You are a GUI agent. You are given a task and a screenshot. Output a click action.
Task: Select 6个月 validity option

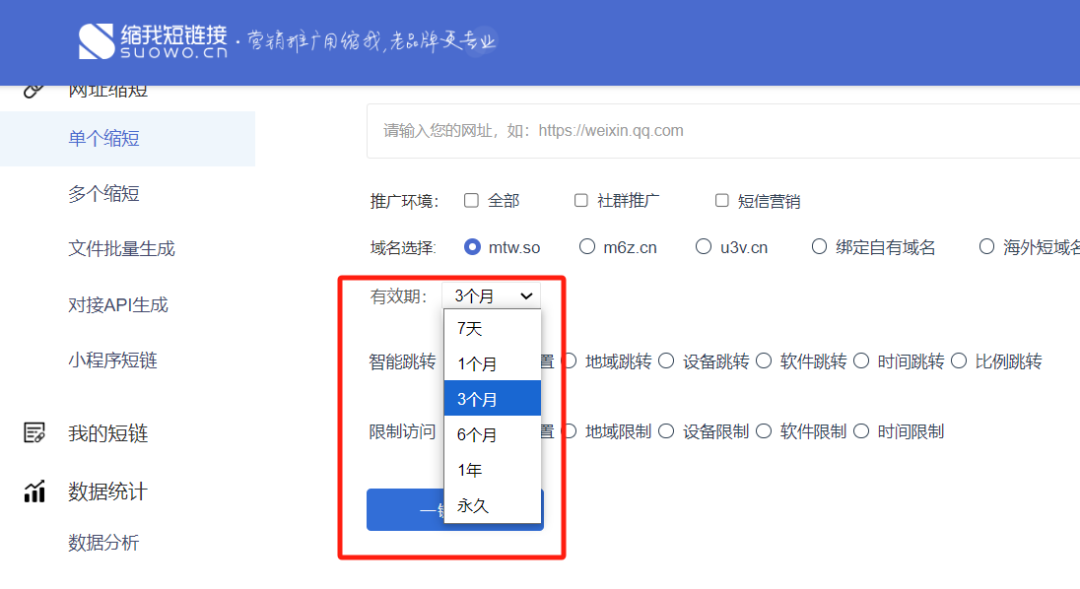click(477, 435)
